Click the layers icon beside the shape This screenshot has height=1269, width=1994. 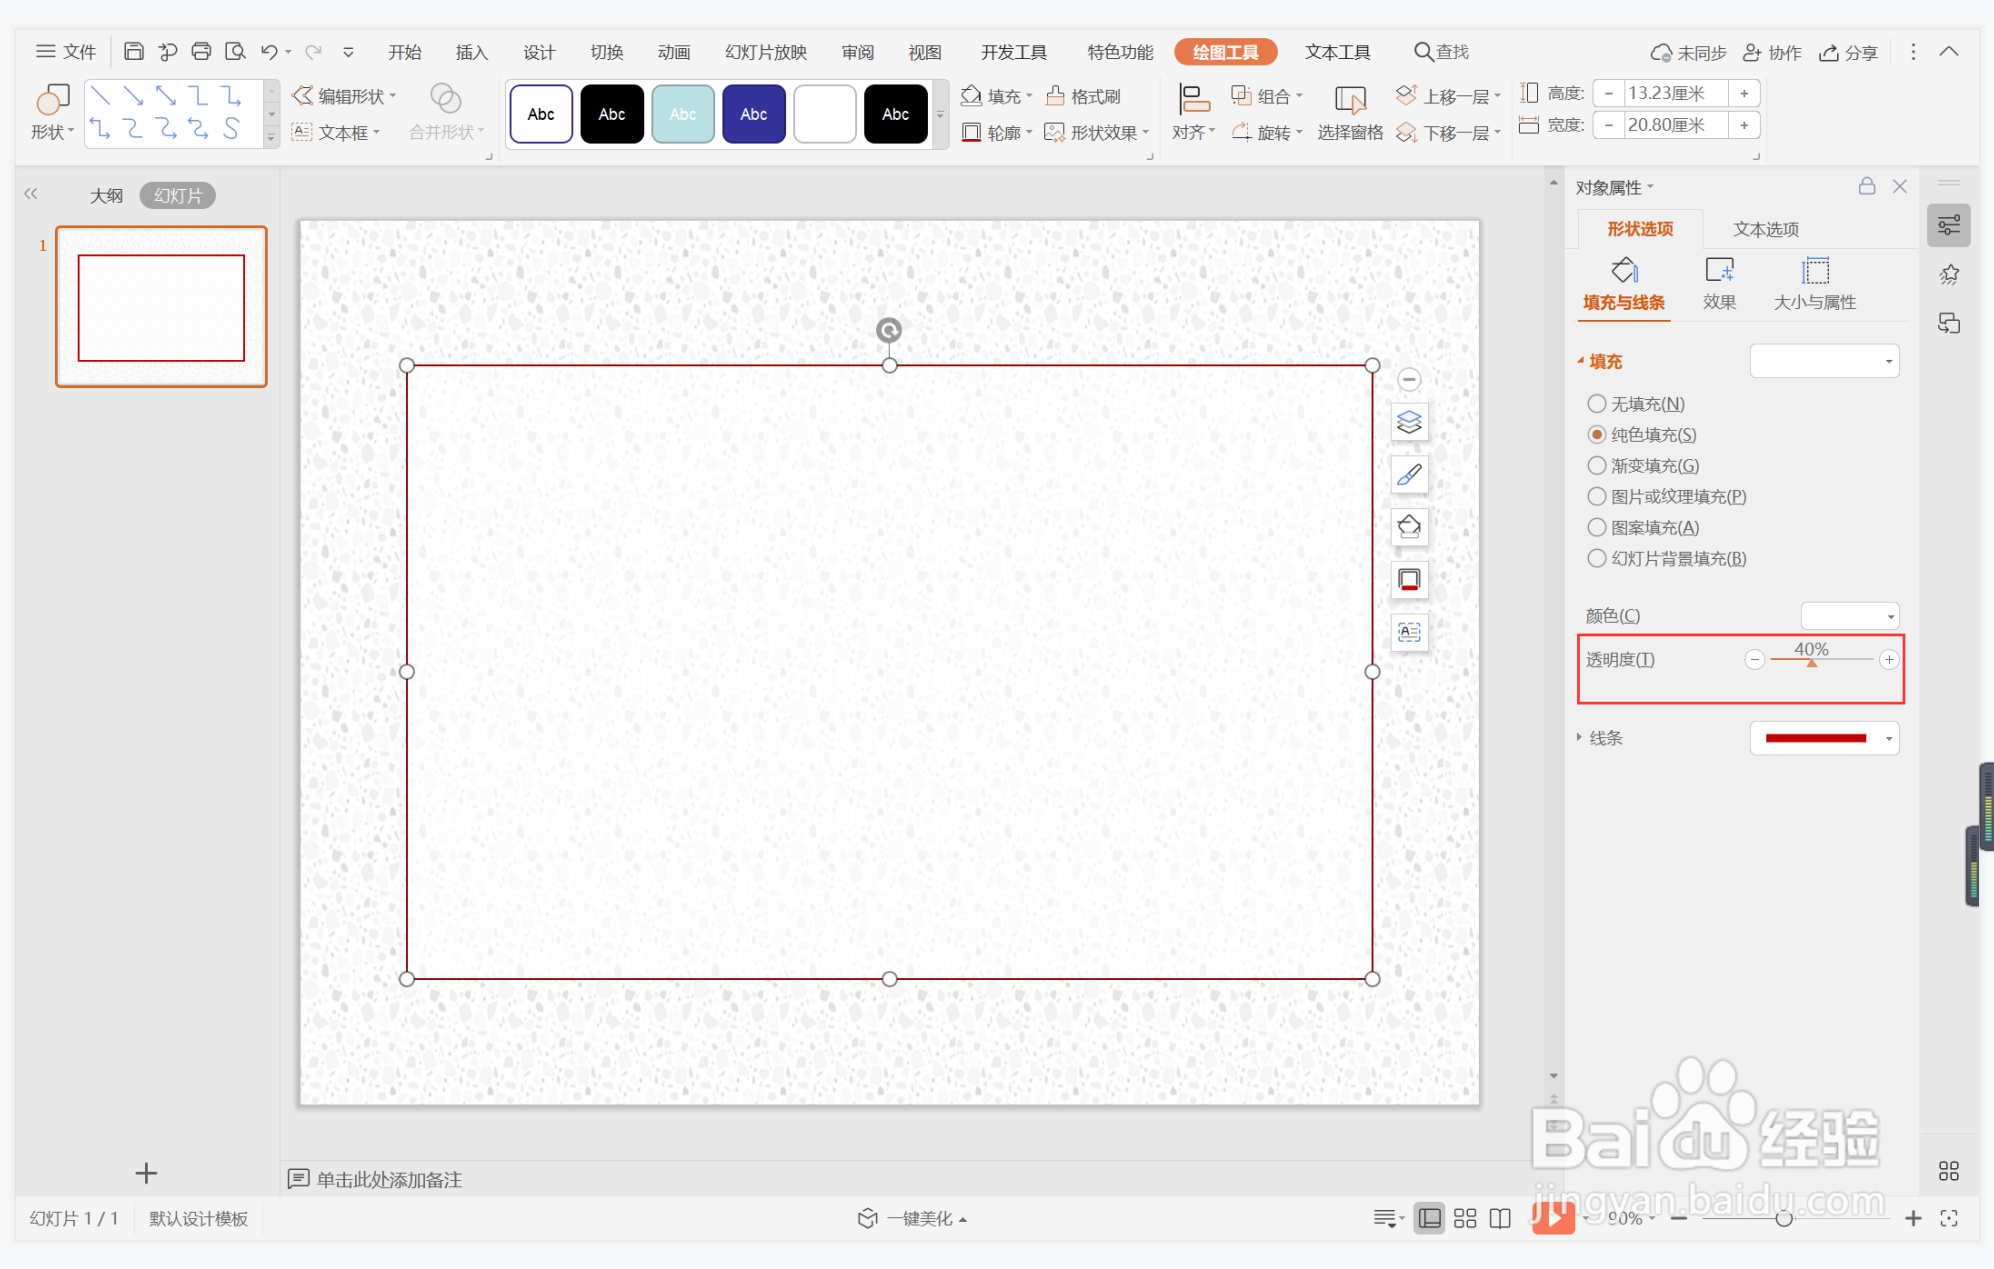coord(1409,422)
